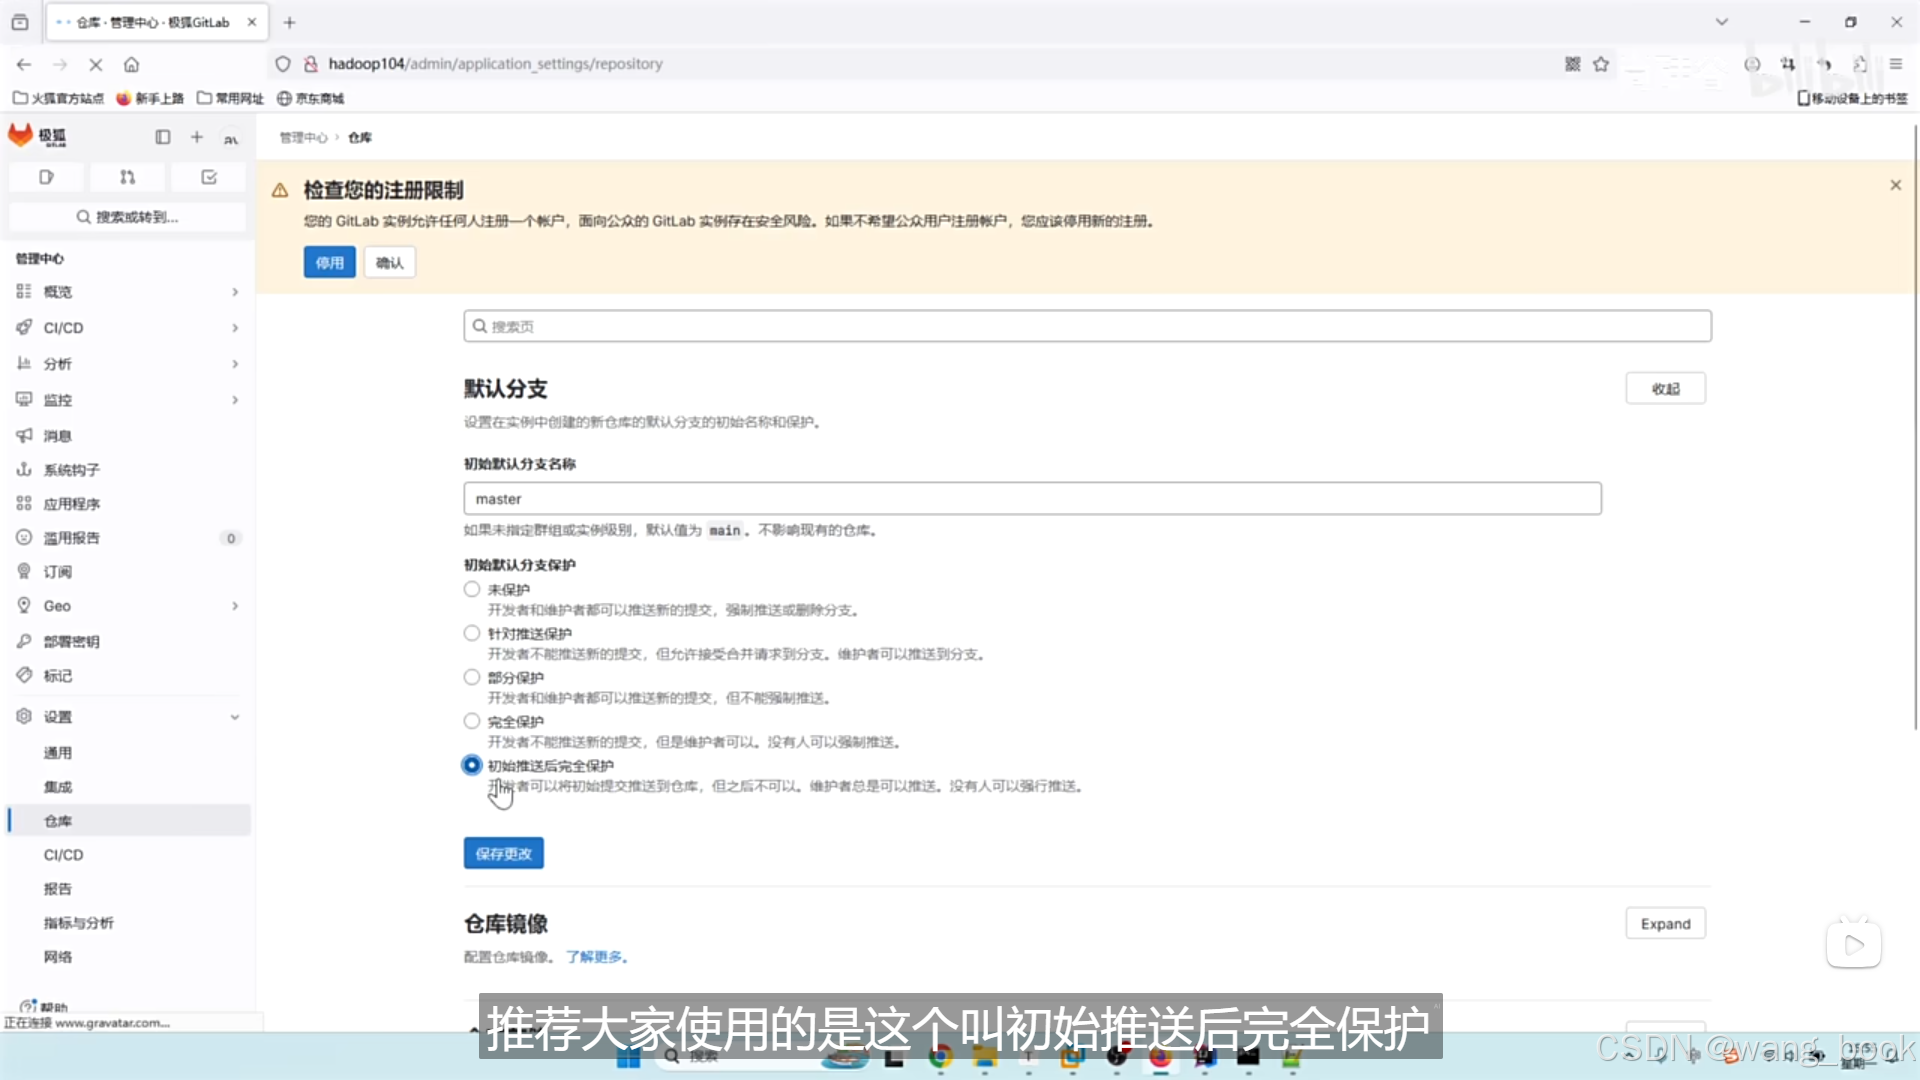Click the 收起 (Collapse) button for 默认分支
Image resolution: width=1920 pixels, height=1080 pixels.
click(1663, 388)
